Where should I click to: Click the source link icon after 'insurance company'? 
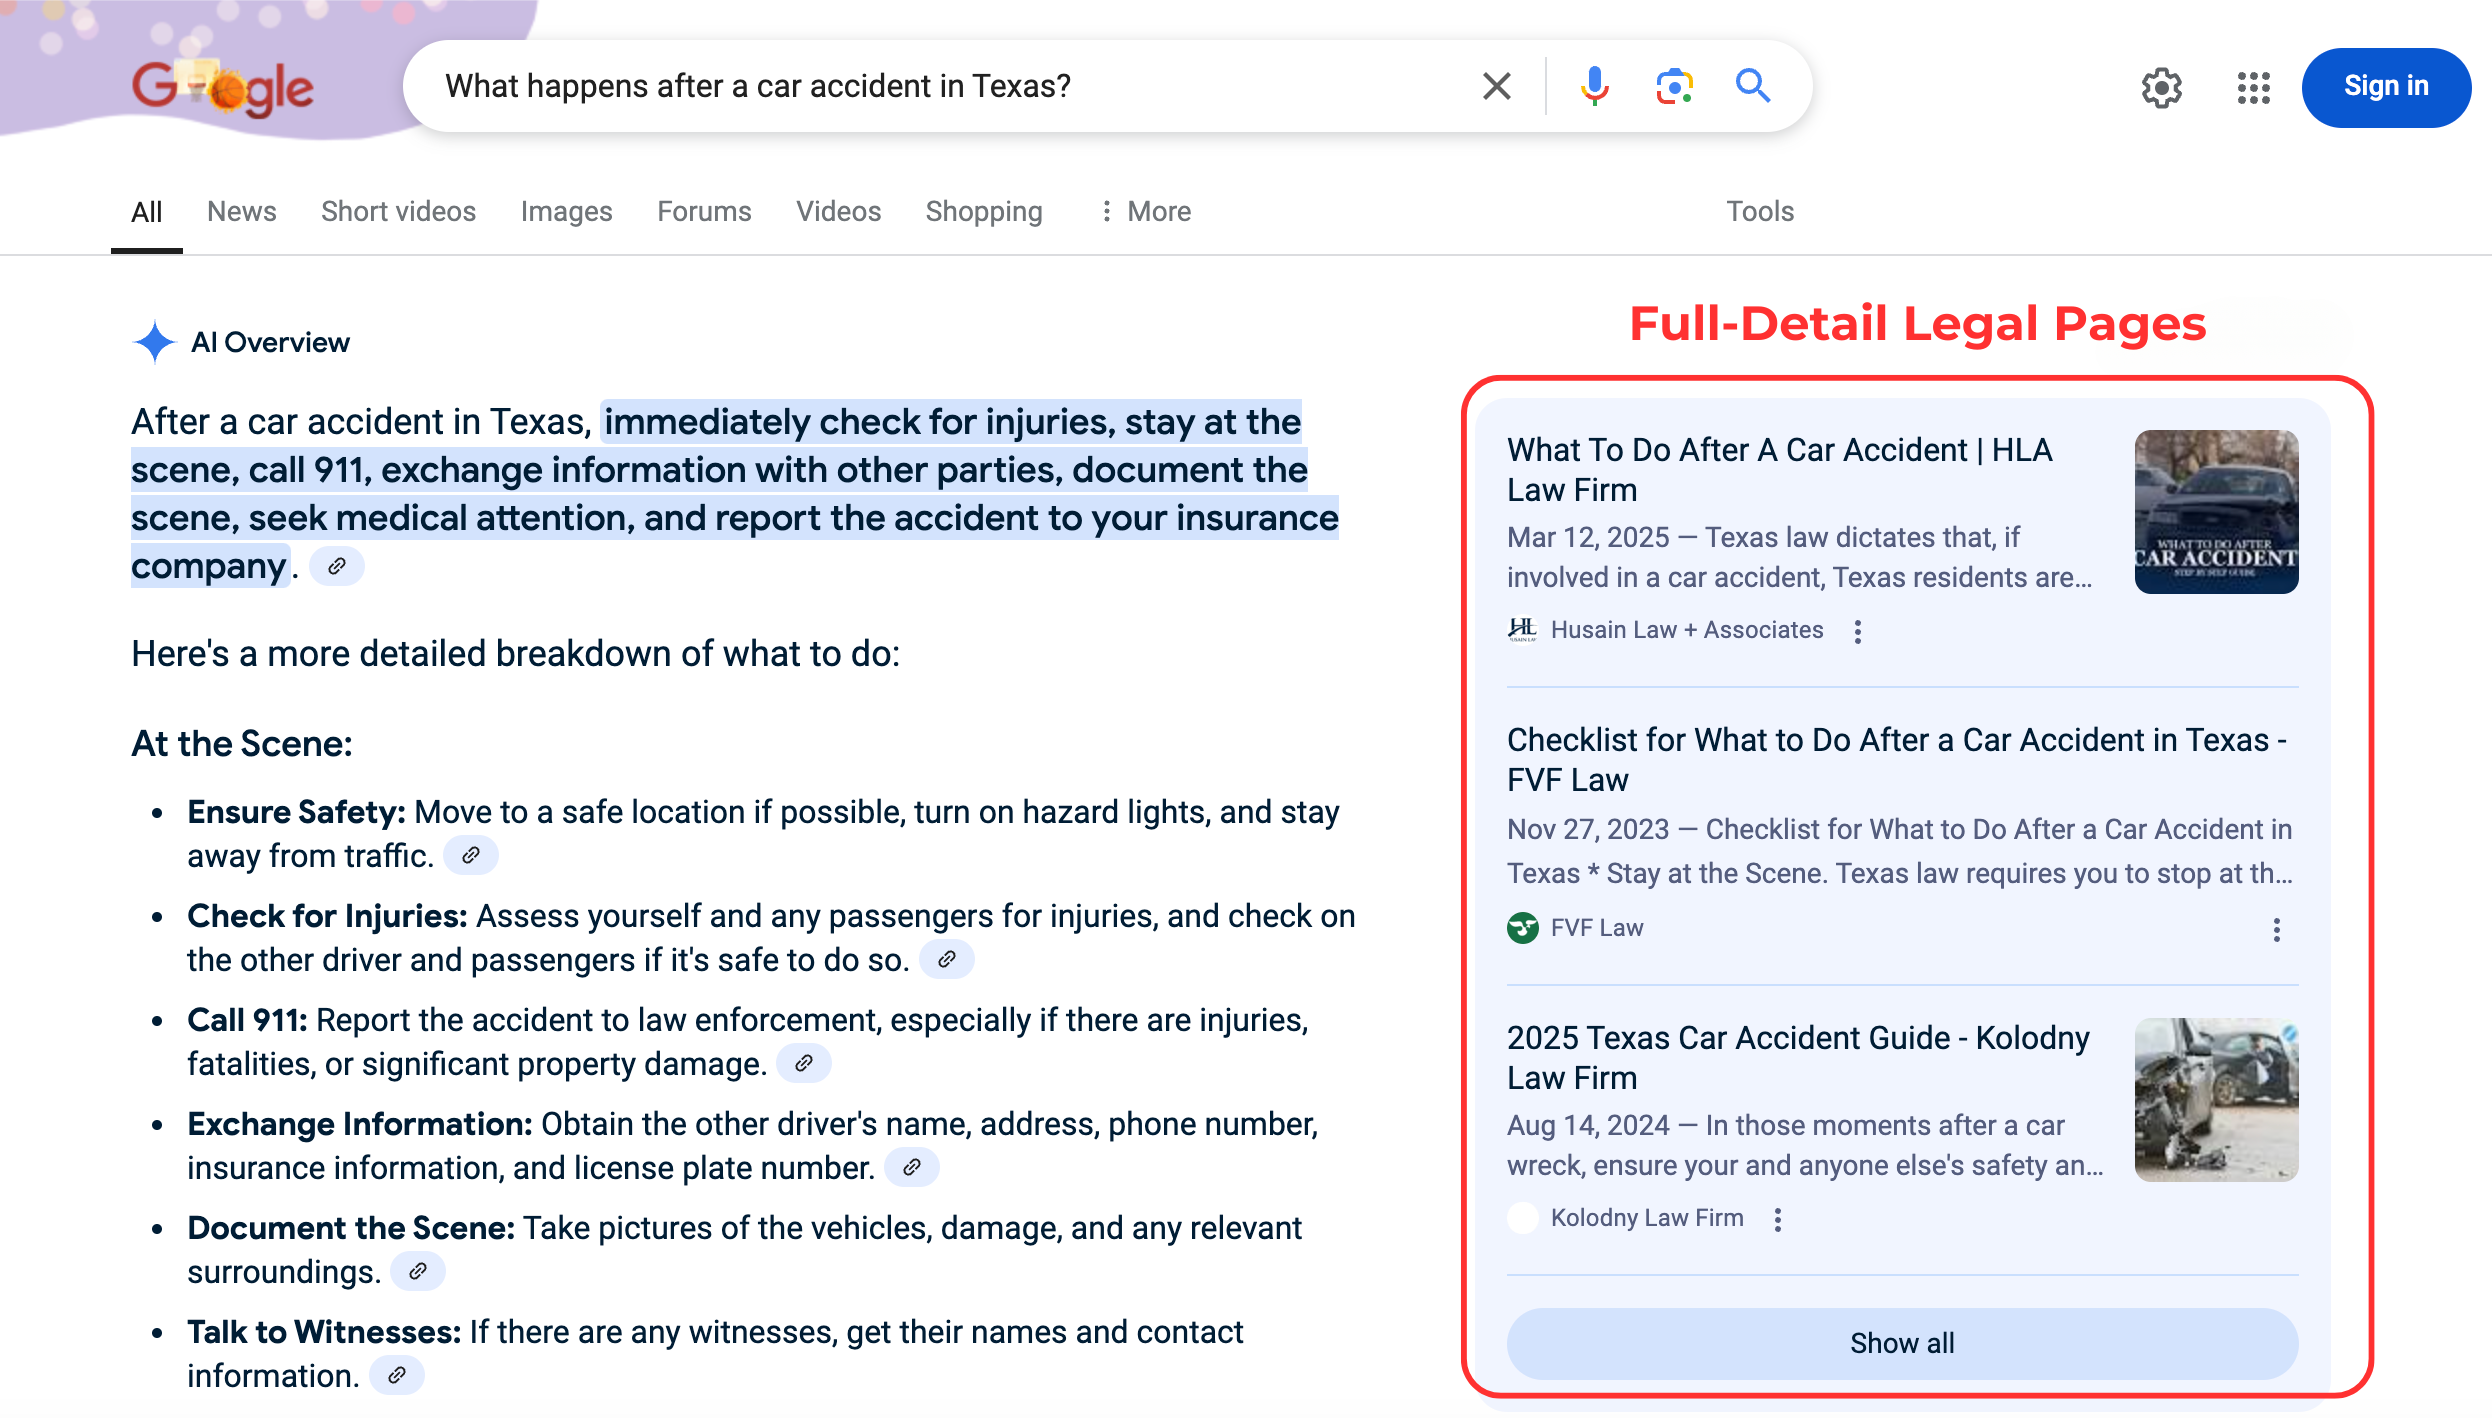[337, 566]
